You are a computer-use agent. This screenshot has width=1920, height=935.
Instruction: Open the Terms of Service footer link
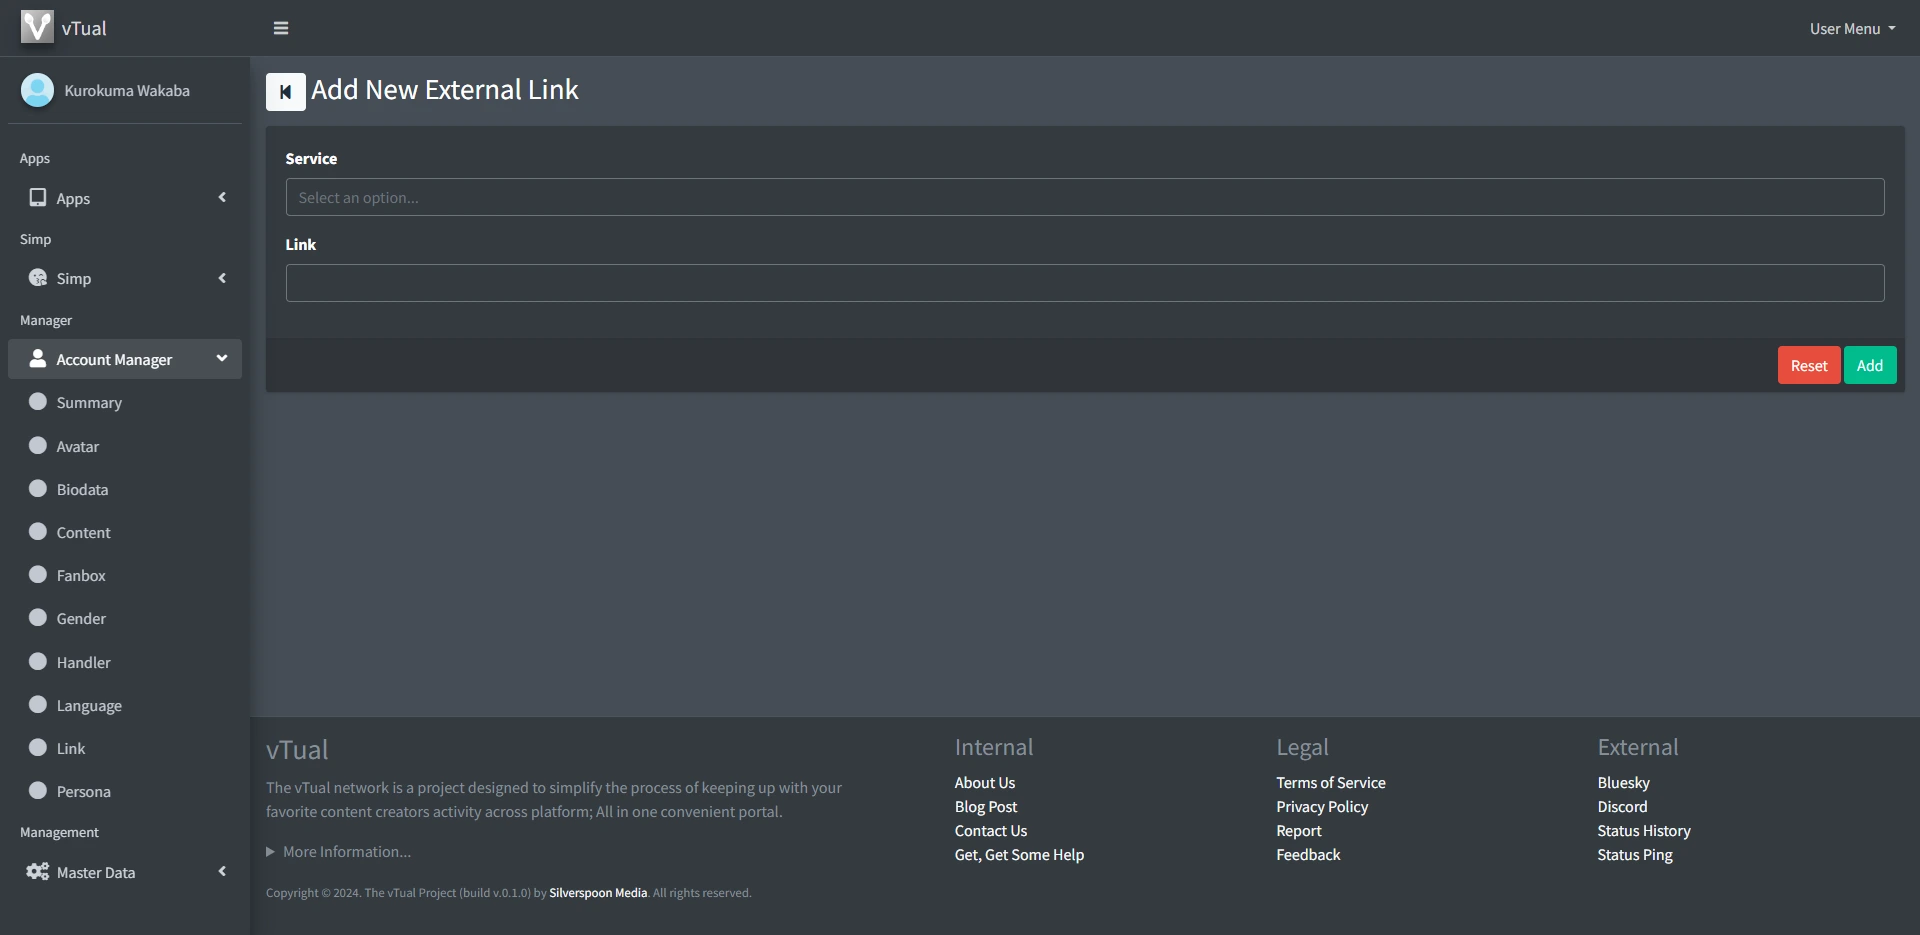click(1330, 782)
